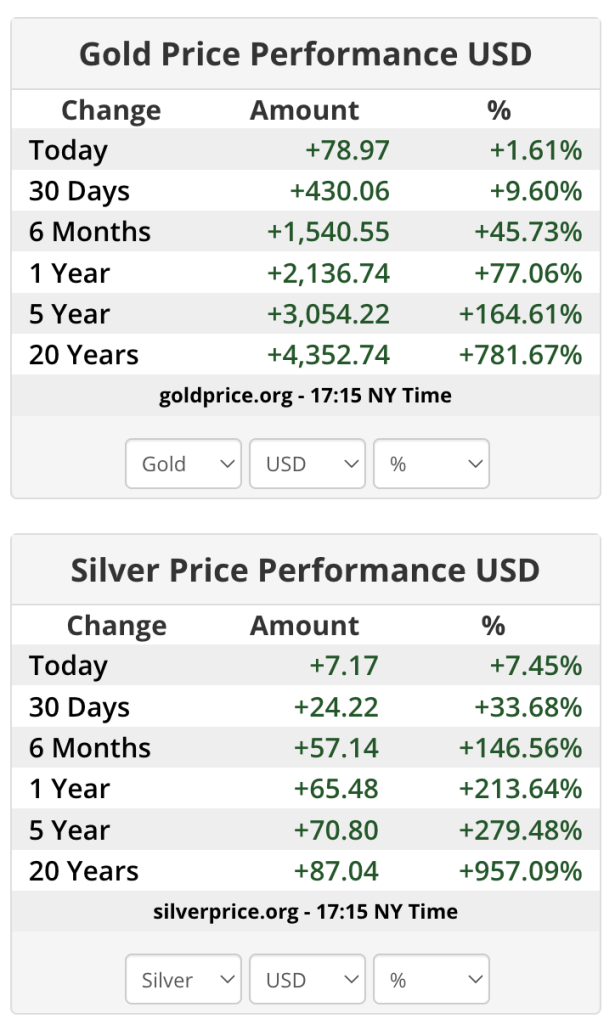Image resolution: width=615 pixels, height=1024 pixels.
Task: Click the gold 6 Months row label
Action: tap(90, 233)
